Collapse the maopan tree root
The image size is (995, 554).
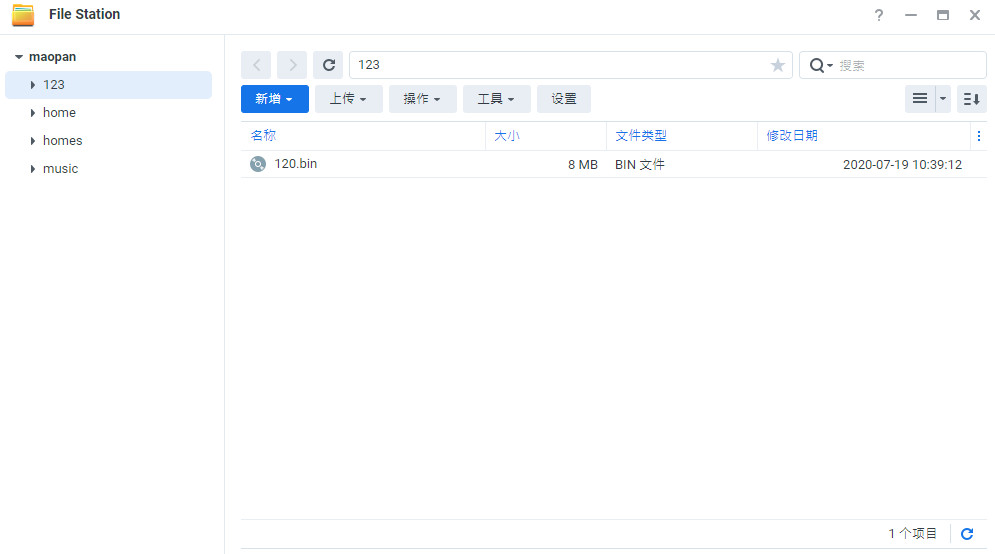coord(19,57)
